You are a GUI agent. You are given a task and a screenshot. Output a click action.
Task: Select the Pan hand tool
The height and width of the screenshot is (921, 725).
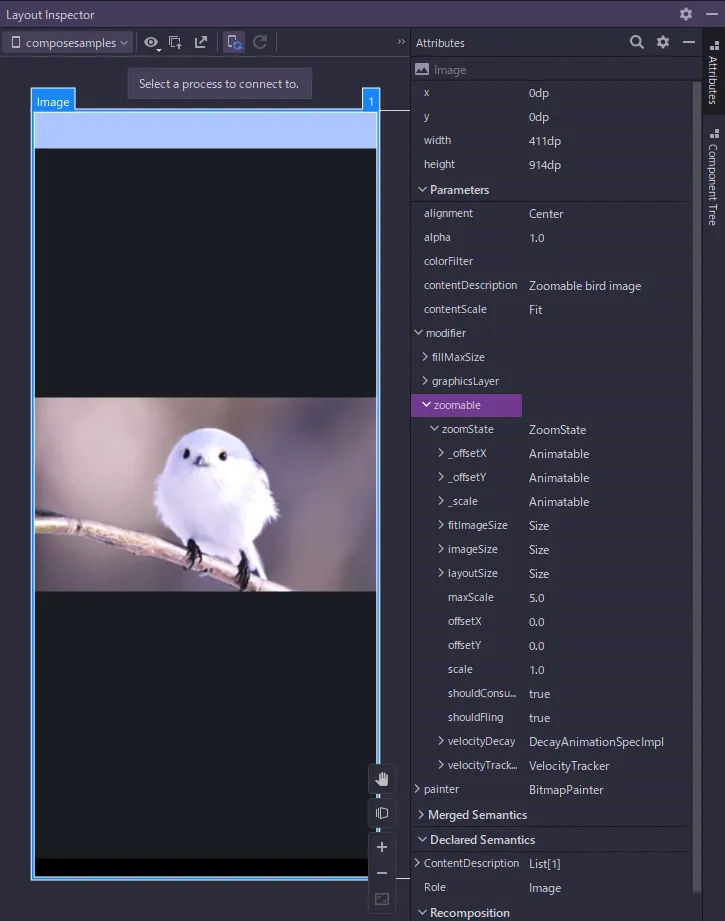point(381,779)
